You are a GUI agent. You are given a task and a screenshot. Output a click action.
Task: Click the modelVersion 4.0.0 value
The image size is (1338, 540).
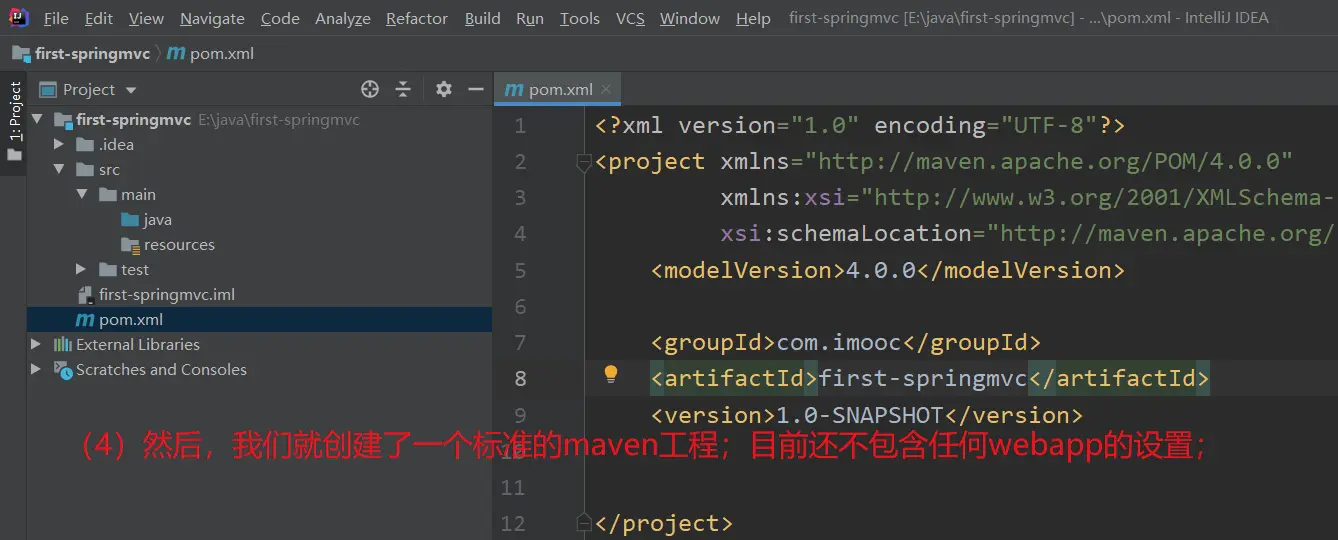coord(881,271)
